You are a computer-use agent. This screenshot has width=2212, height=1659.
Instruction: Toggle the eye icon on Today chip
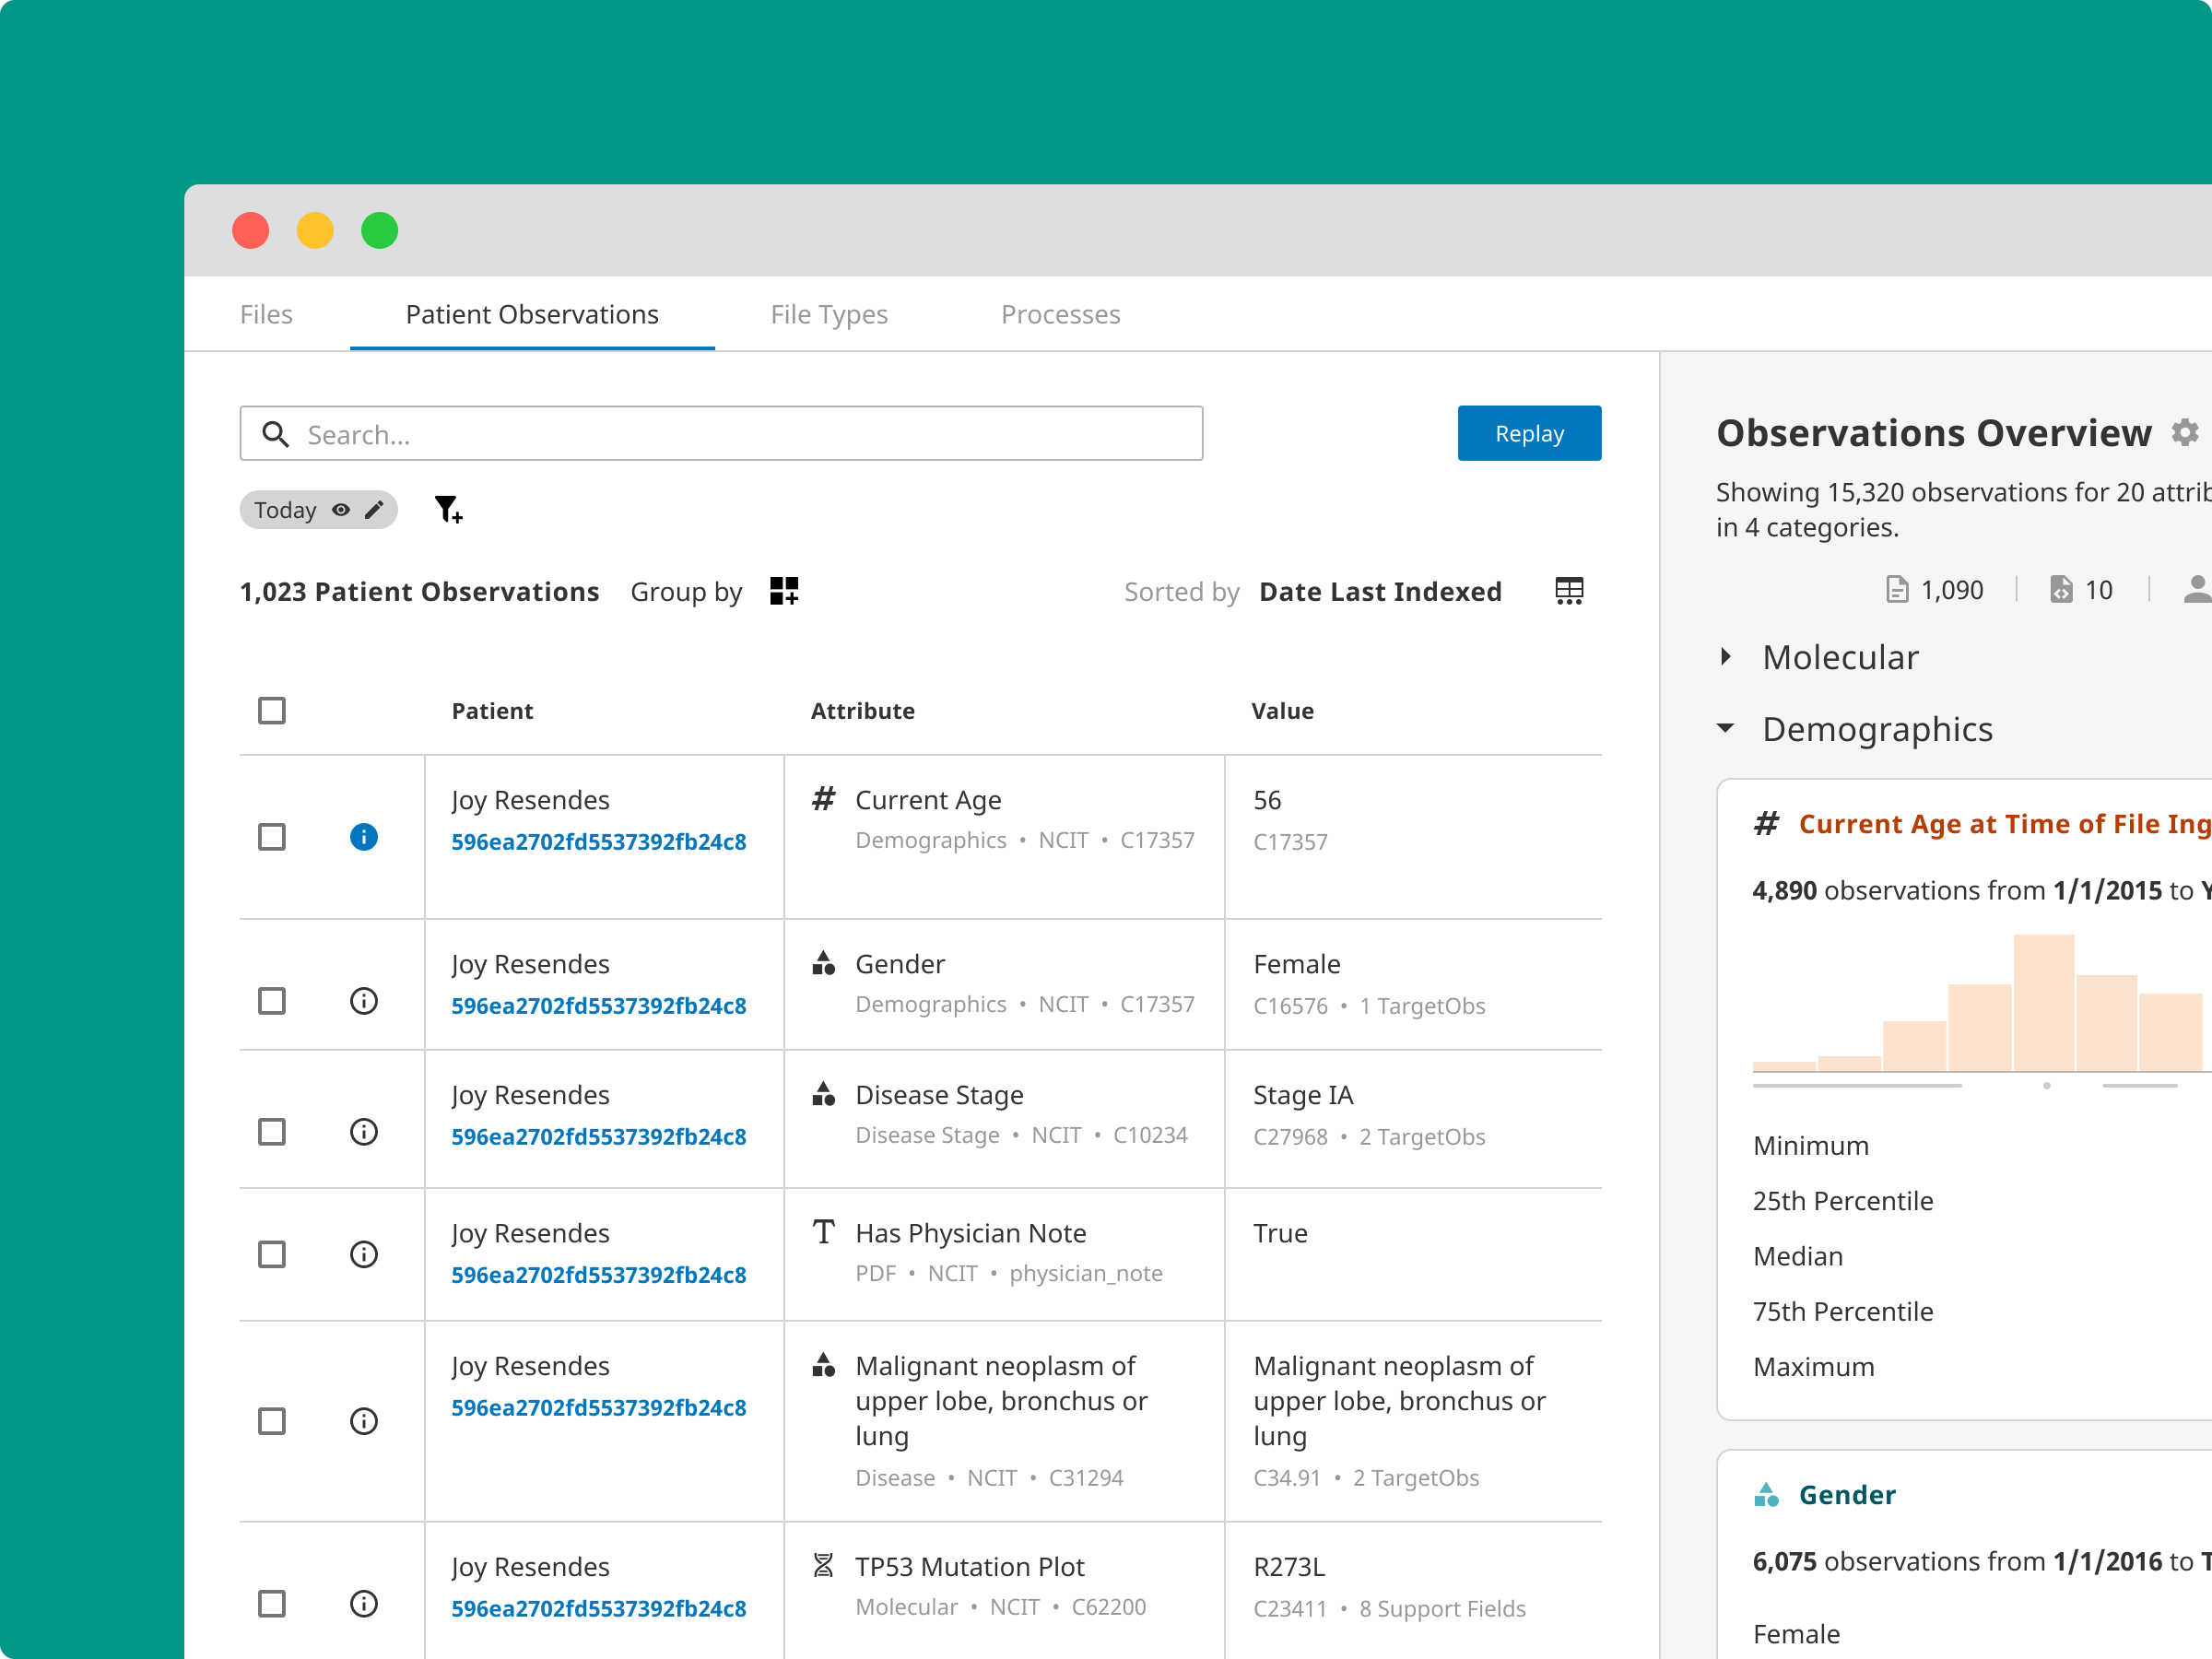341,510
